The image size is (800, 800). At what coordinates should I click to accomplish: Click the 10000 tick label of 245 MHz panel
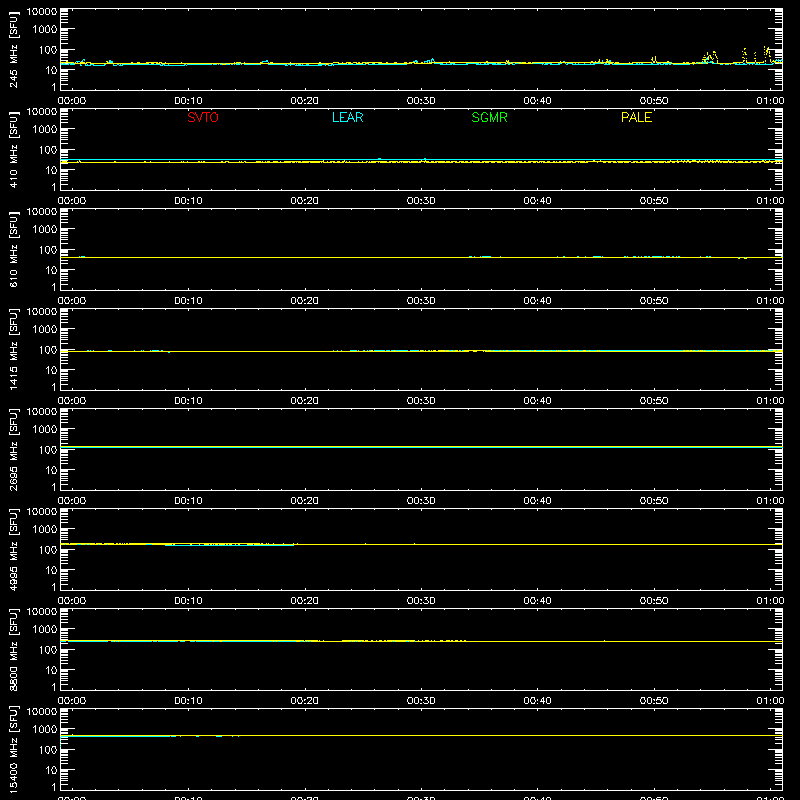coord(42,12)
